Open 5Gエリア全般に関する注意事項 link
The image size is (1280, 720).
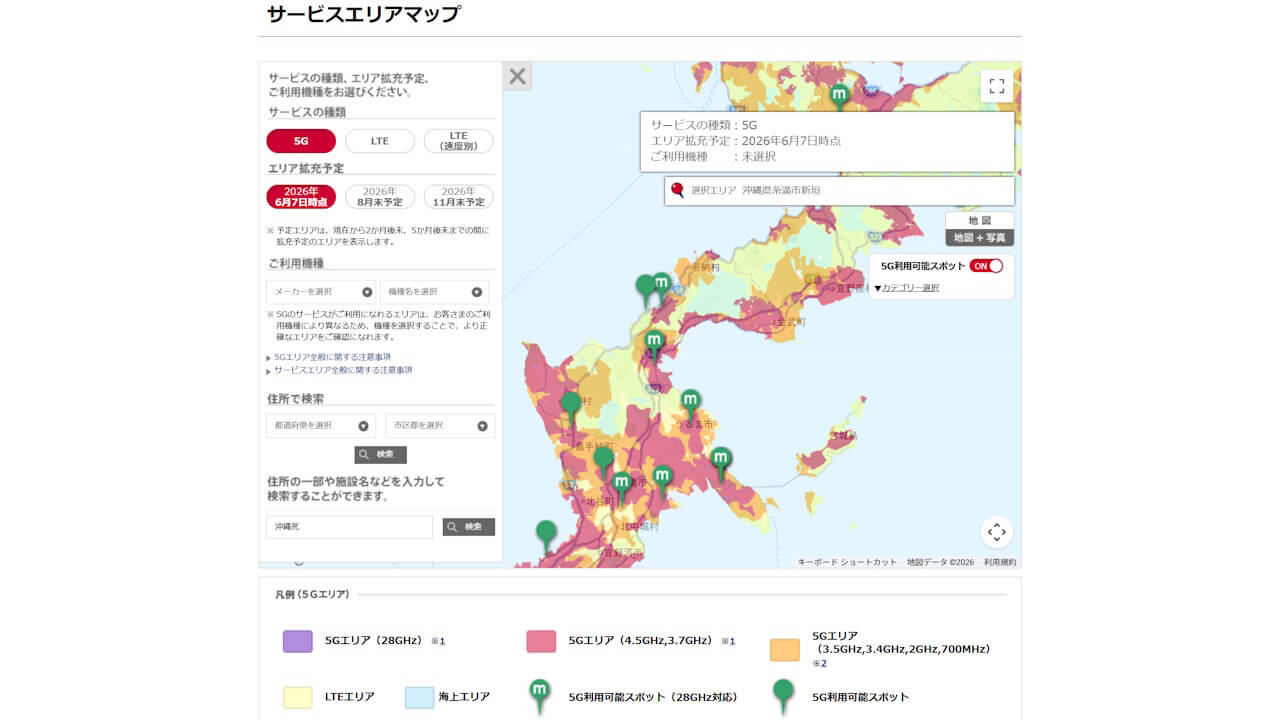tap(332, 357)
